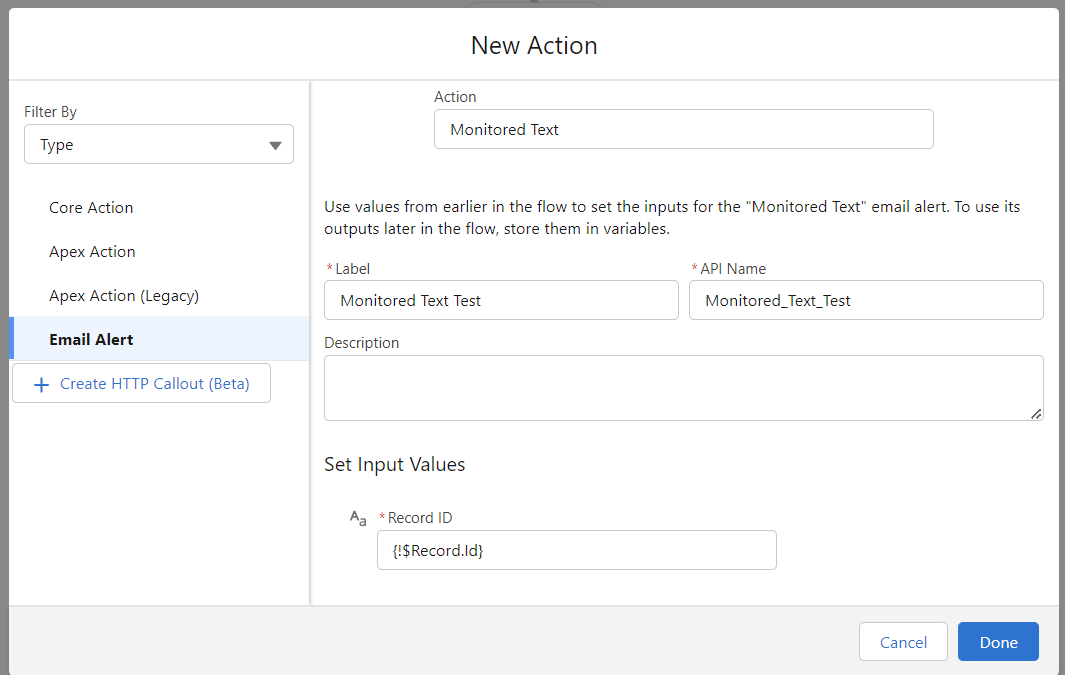
Task: Click the API Name input field
Action: (x=865, y=300)
